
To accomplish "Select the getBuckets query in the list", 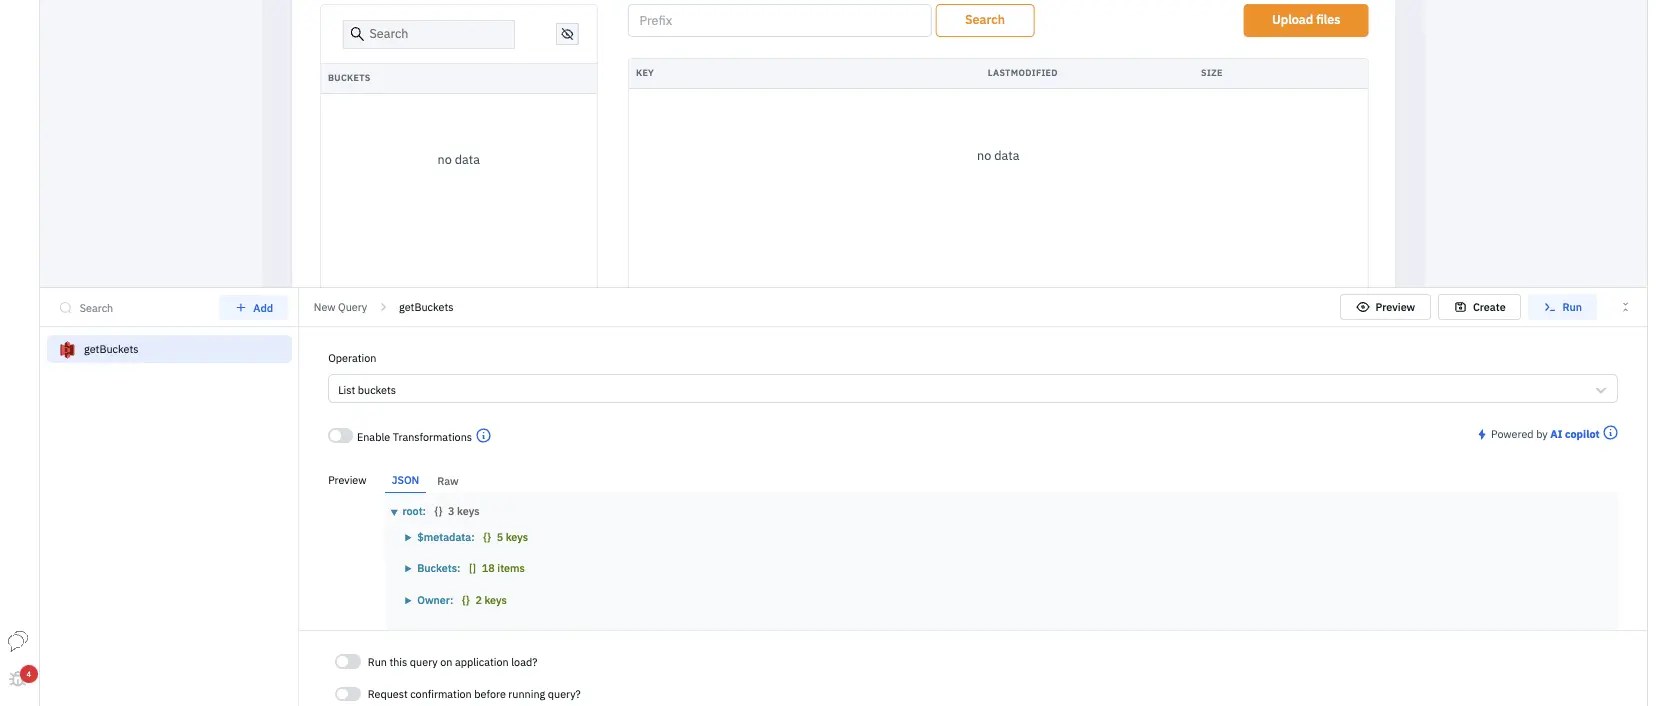I will 169,349.
